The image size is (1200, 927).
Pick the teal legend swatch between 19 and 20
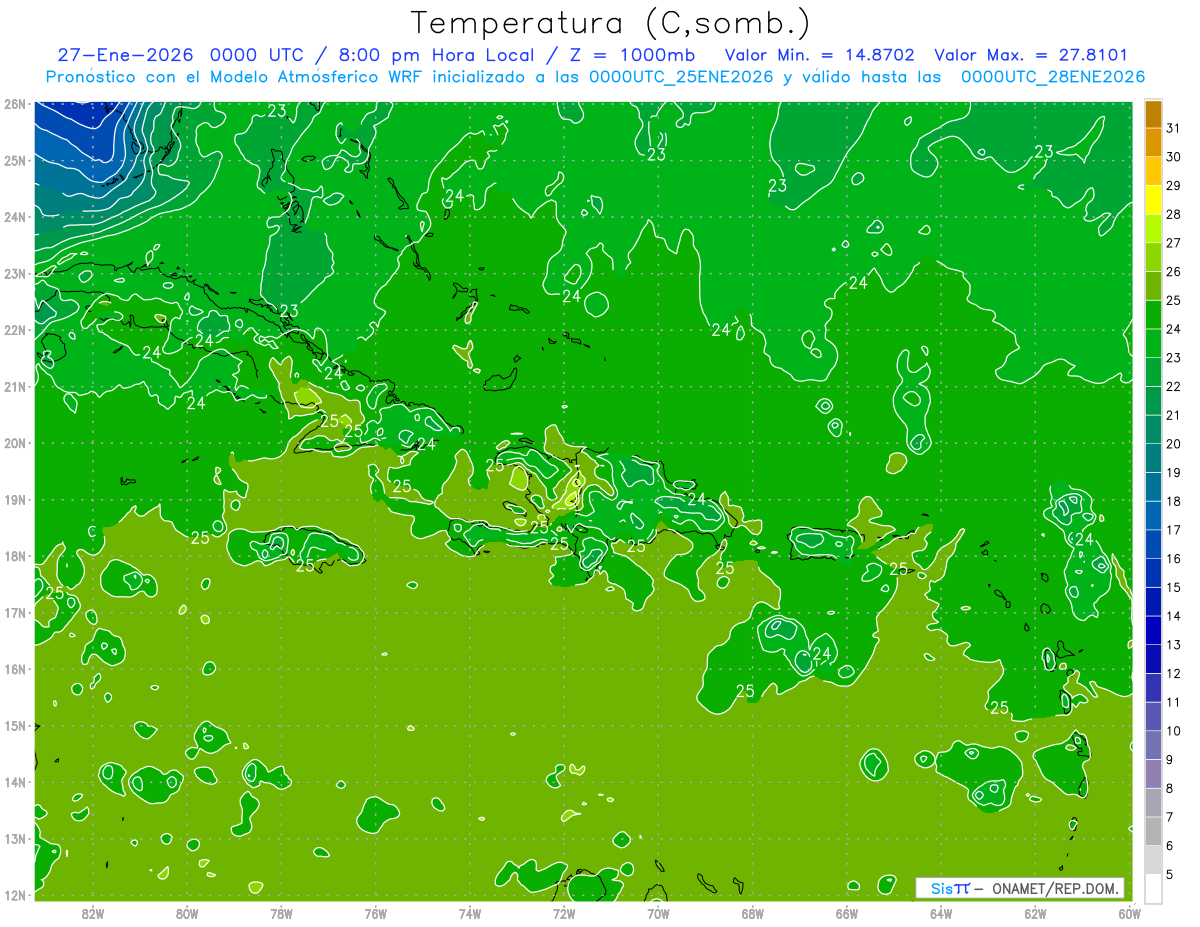click(1153, 458)
